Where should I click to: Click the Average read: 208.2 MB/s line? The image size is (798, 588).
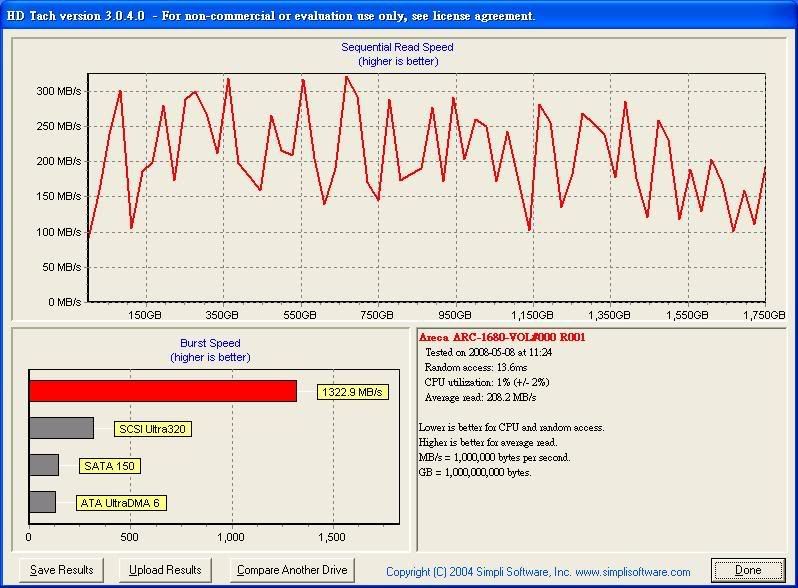[x=480, y=397]
